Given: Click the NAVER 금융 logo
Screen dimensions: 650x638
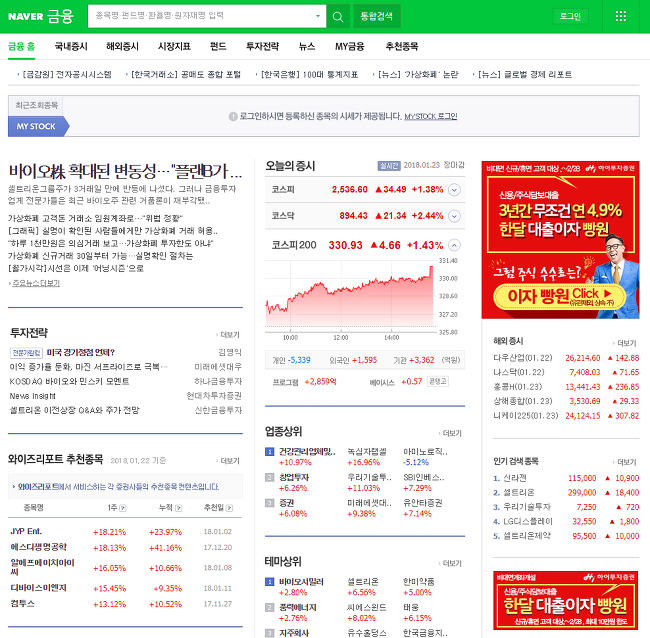Looking at the screenshot, I should 41,16.
